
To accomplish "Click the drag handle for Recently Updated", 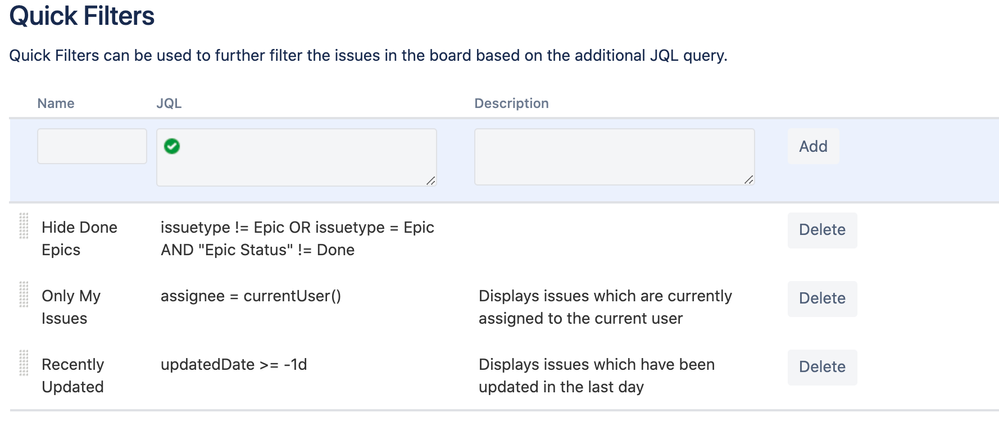I will (x=24, y=364).
